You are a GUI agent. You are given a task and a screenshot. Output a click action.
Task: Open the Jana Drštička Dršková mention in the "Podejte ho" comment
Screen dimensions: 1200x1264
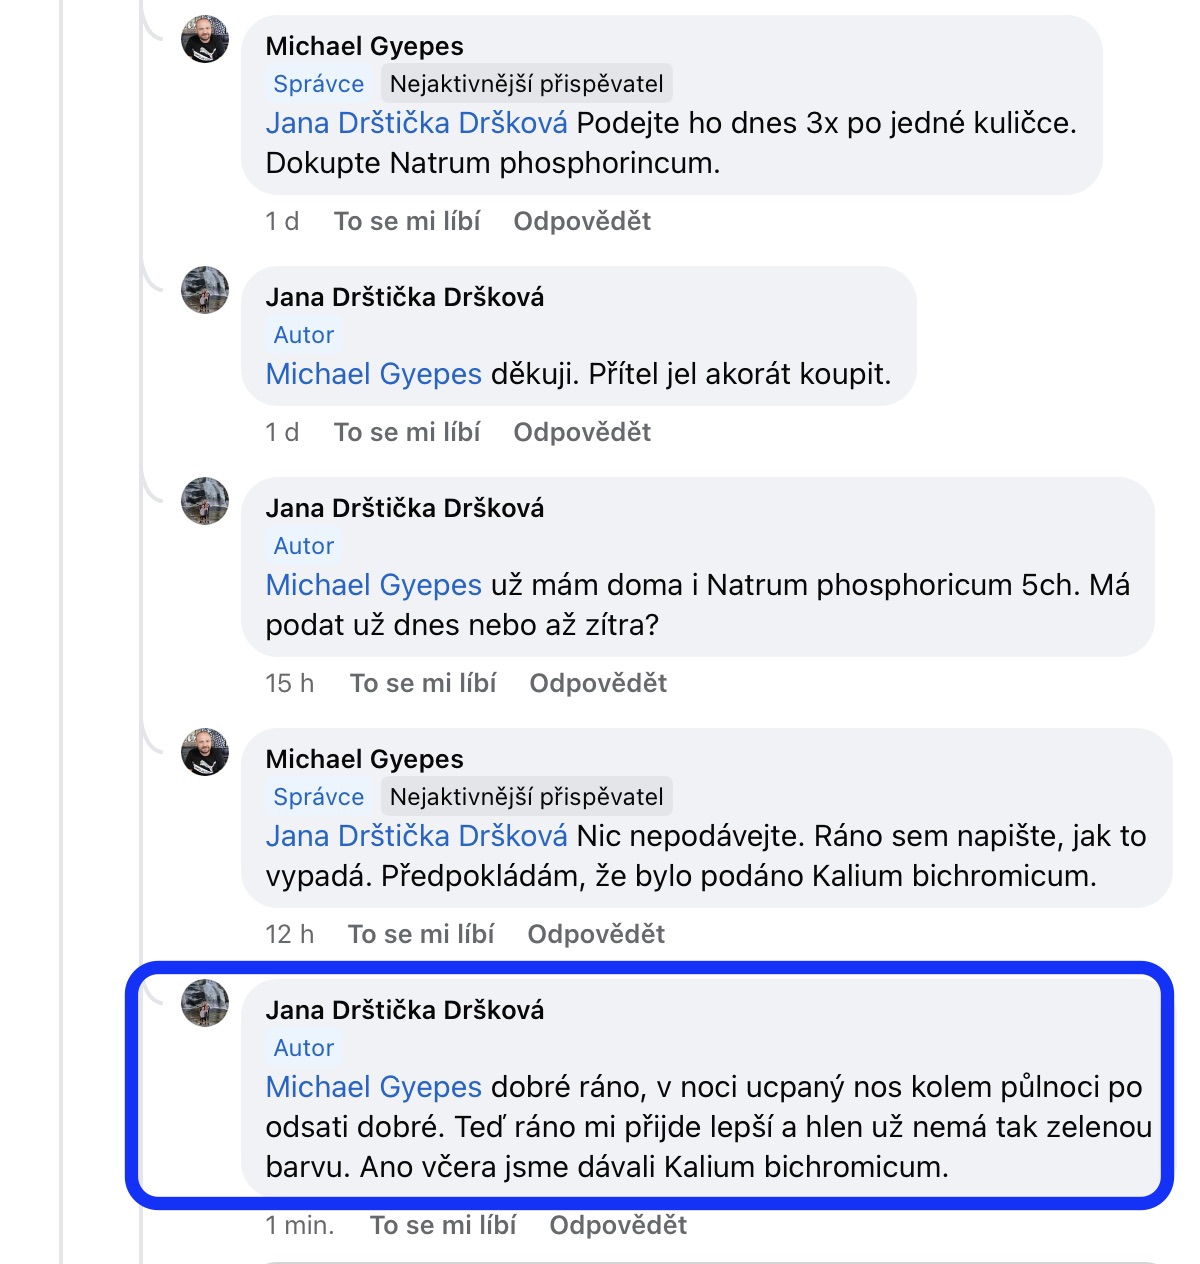click(416, 123)
